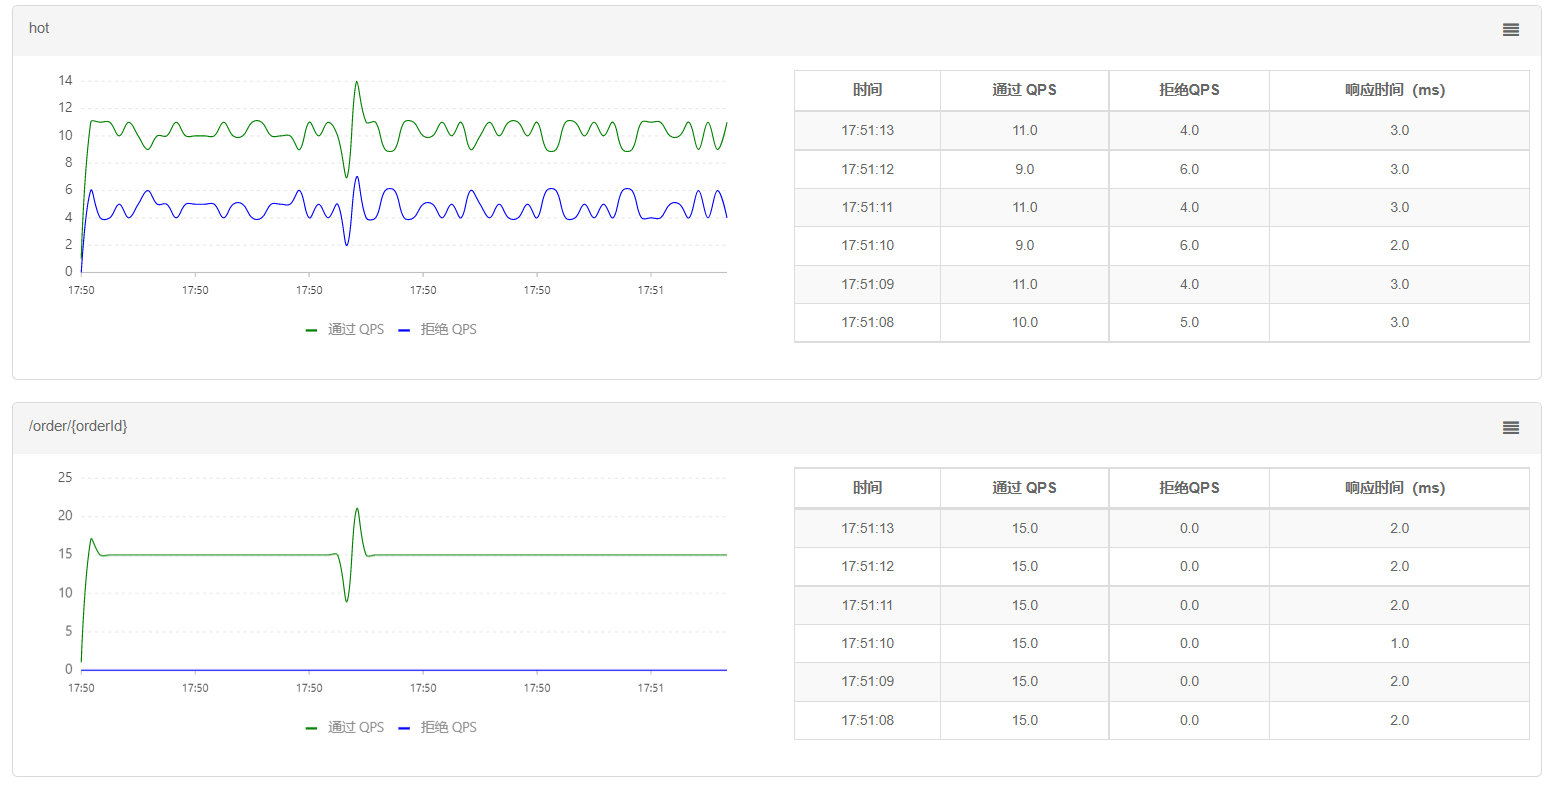This screenshot has height=785, width=1551.
Task: Click the 17:51 axis label in hot chart
Action: (650, 290)
